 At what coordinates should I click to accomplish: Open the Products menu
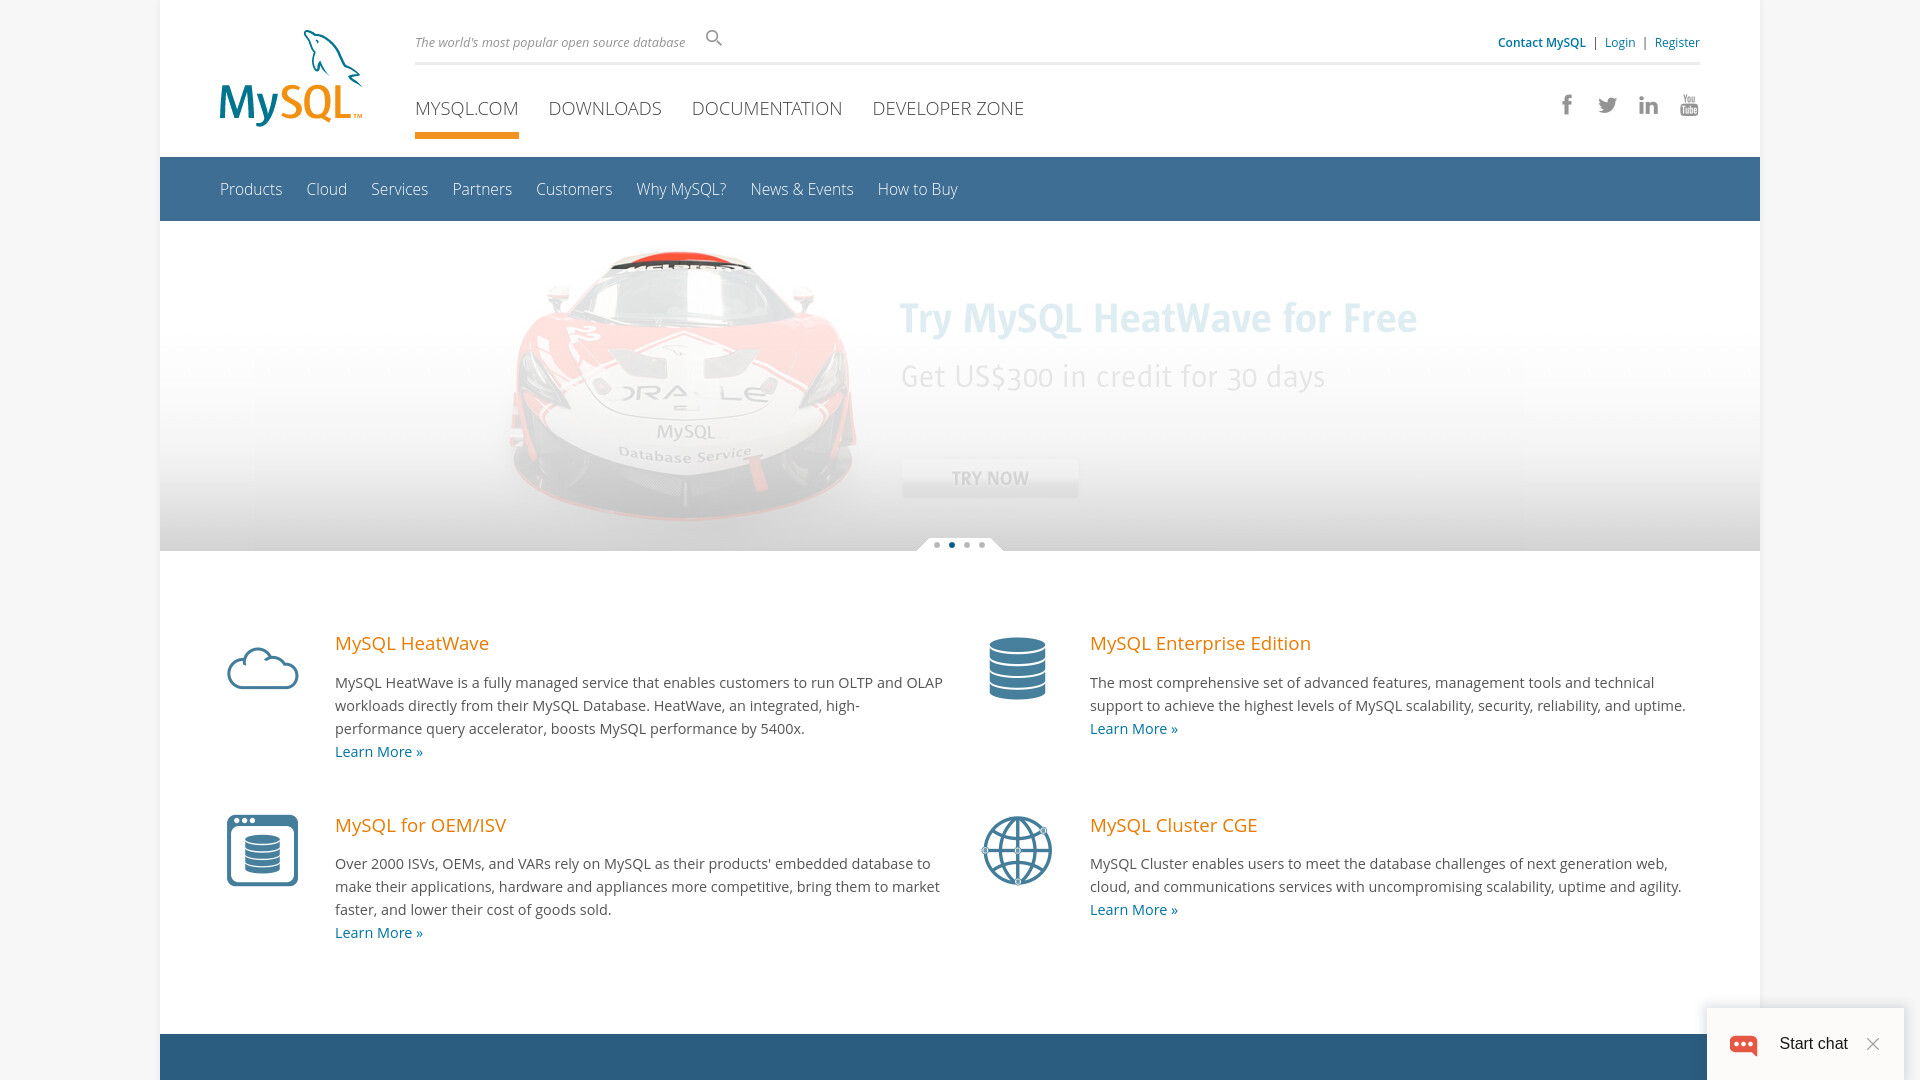(251, 189)
